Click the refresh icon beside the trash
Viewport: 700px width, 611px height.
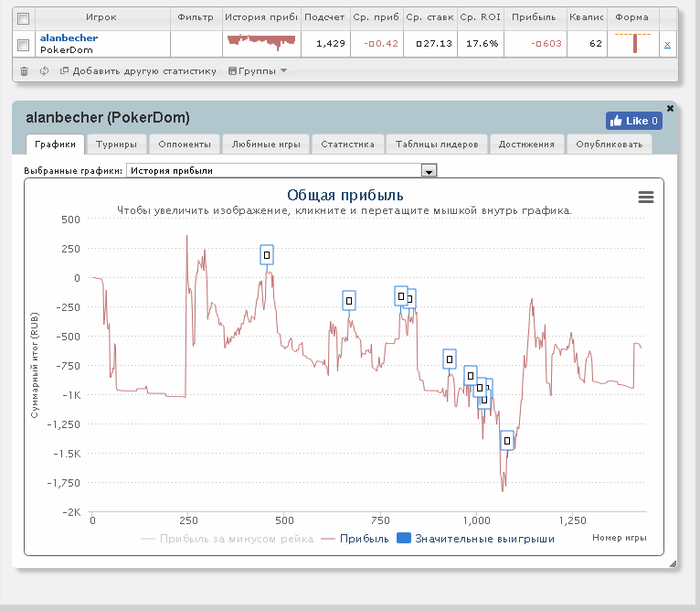pos(44,71)
